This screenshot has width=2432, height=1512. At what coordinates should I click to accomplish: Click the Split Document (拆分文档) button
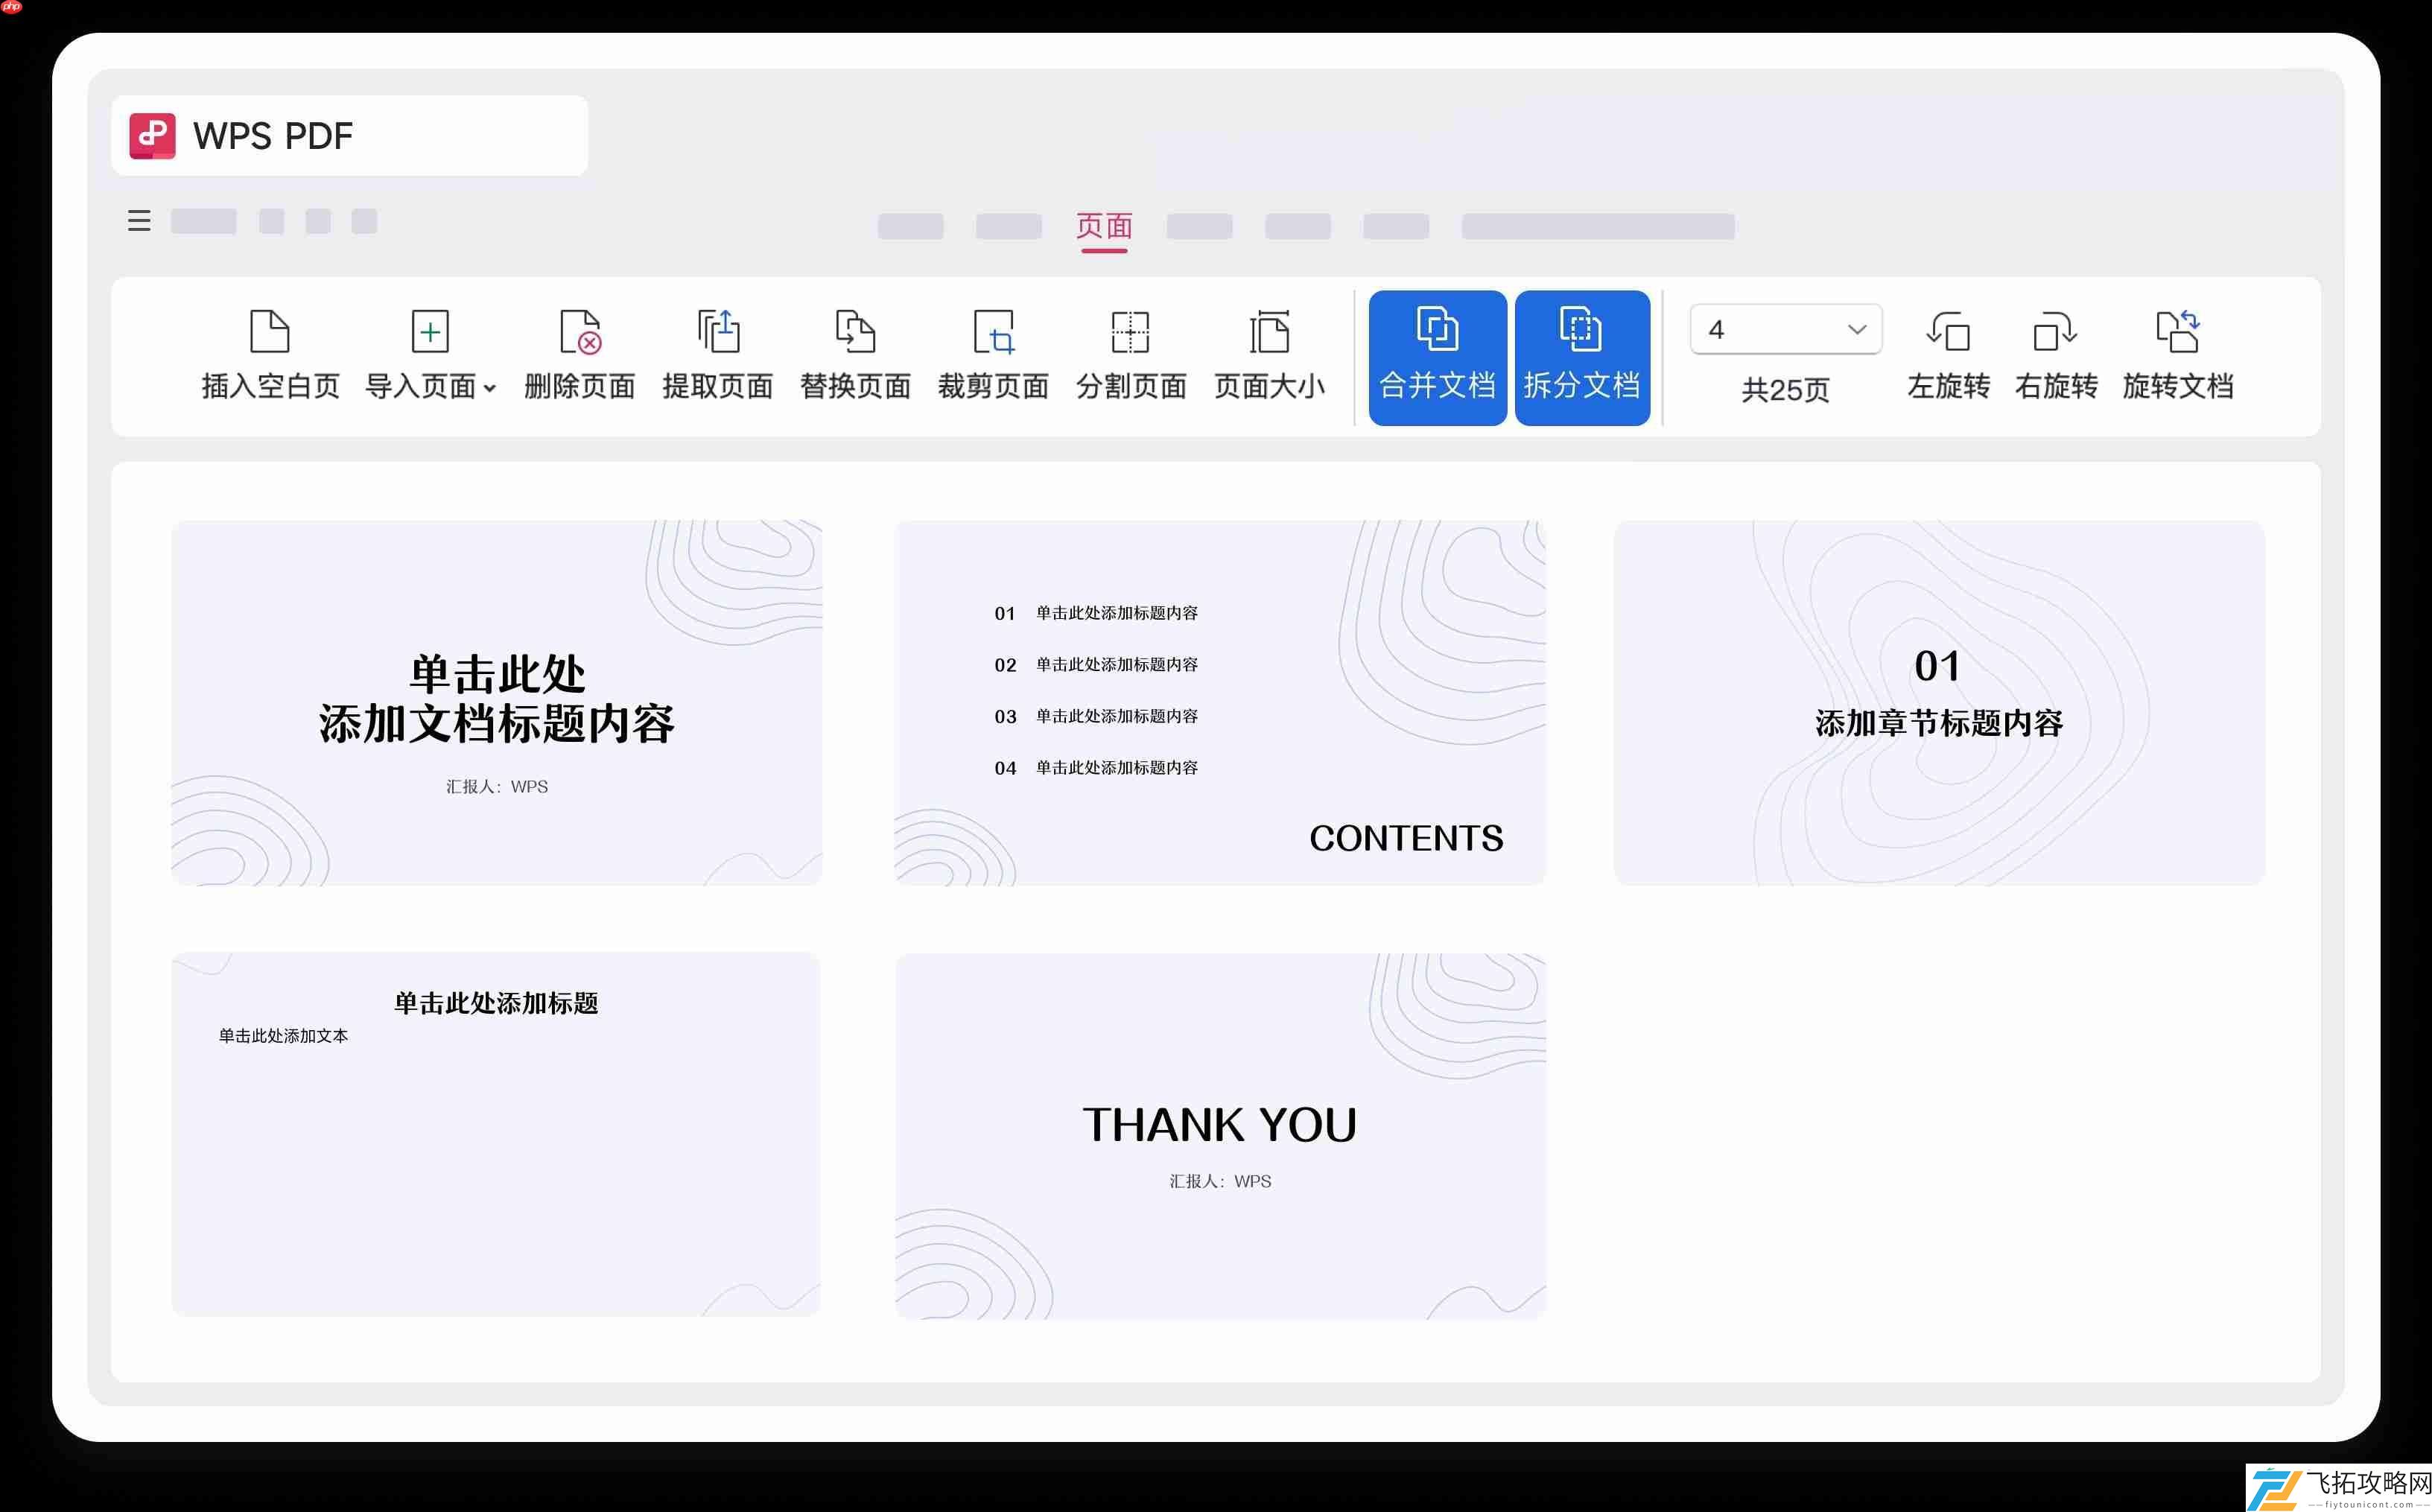click(1582, 357)
